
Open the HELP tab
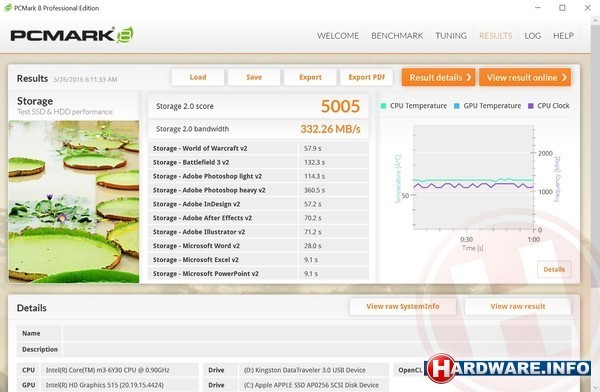click(563, 36)
